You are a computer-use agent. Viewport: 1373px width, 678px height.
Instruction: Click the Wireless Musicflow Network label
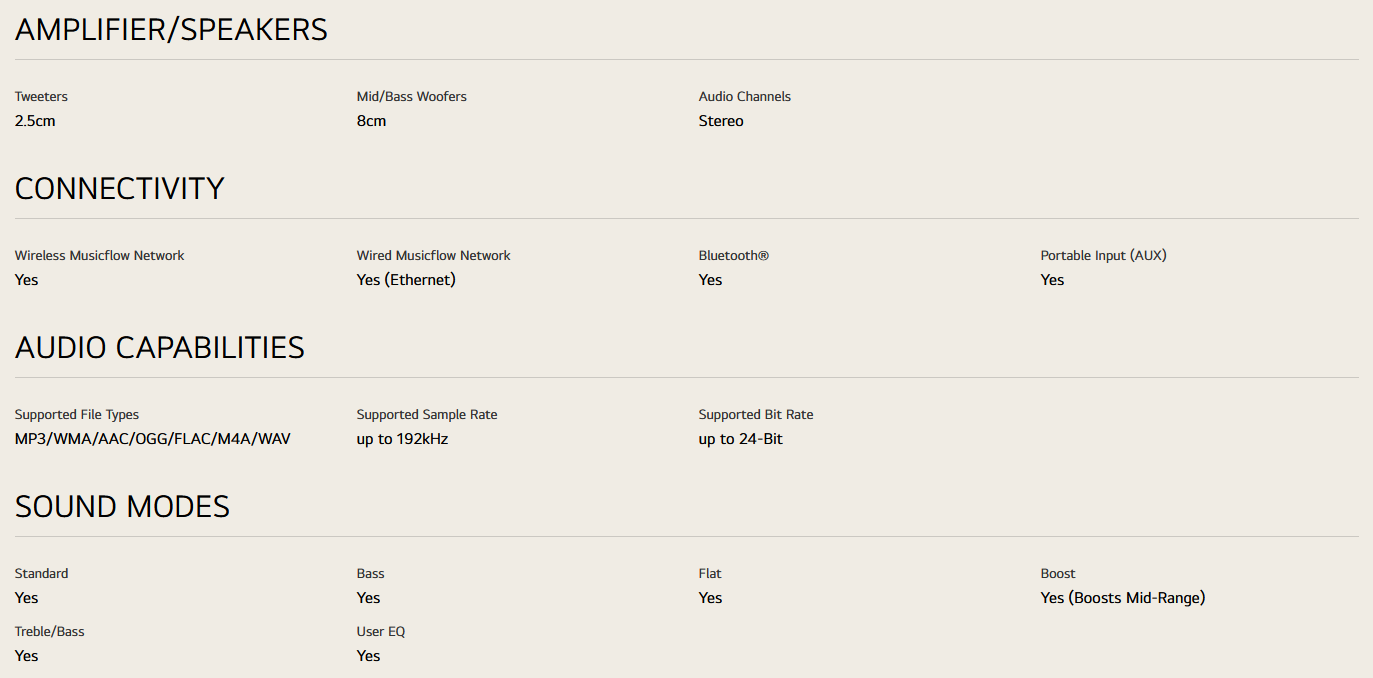99,256
